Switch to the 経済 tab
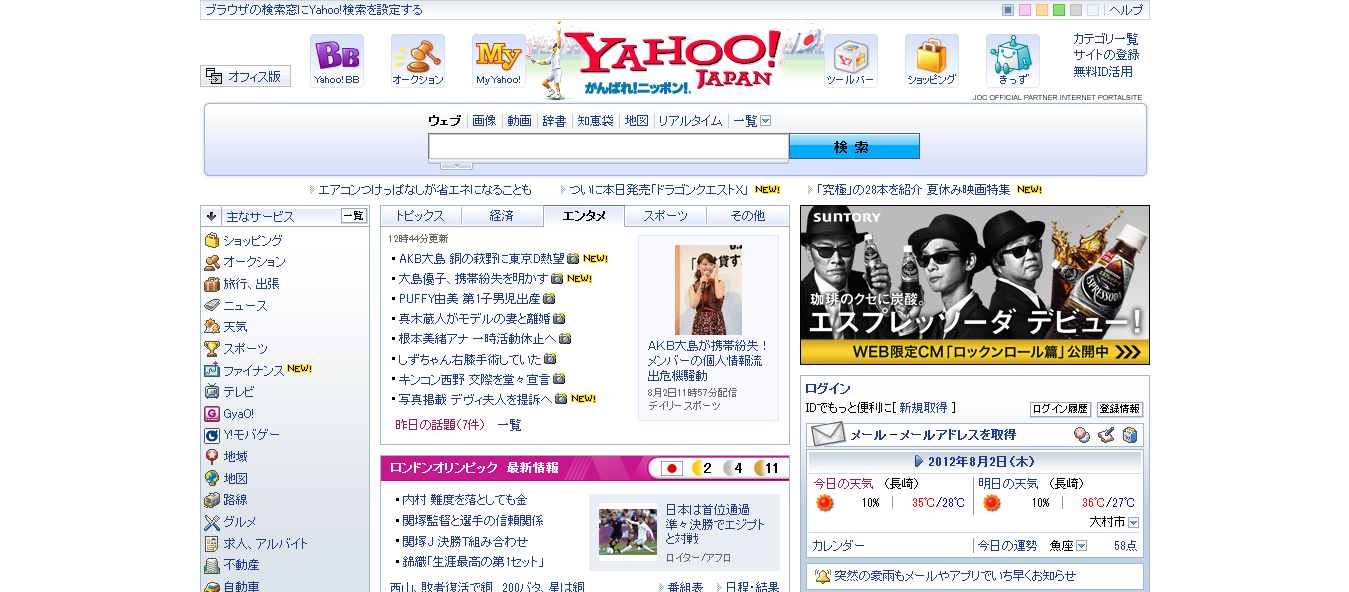 [502, 216]
